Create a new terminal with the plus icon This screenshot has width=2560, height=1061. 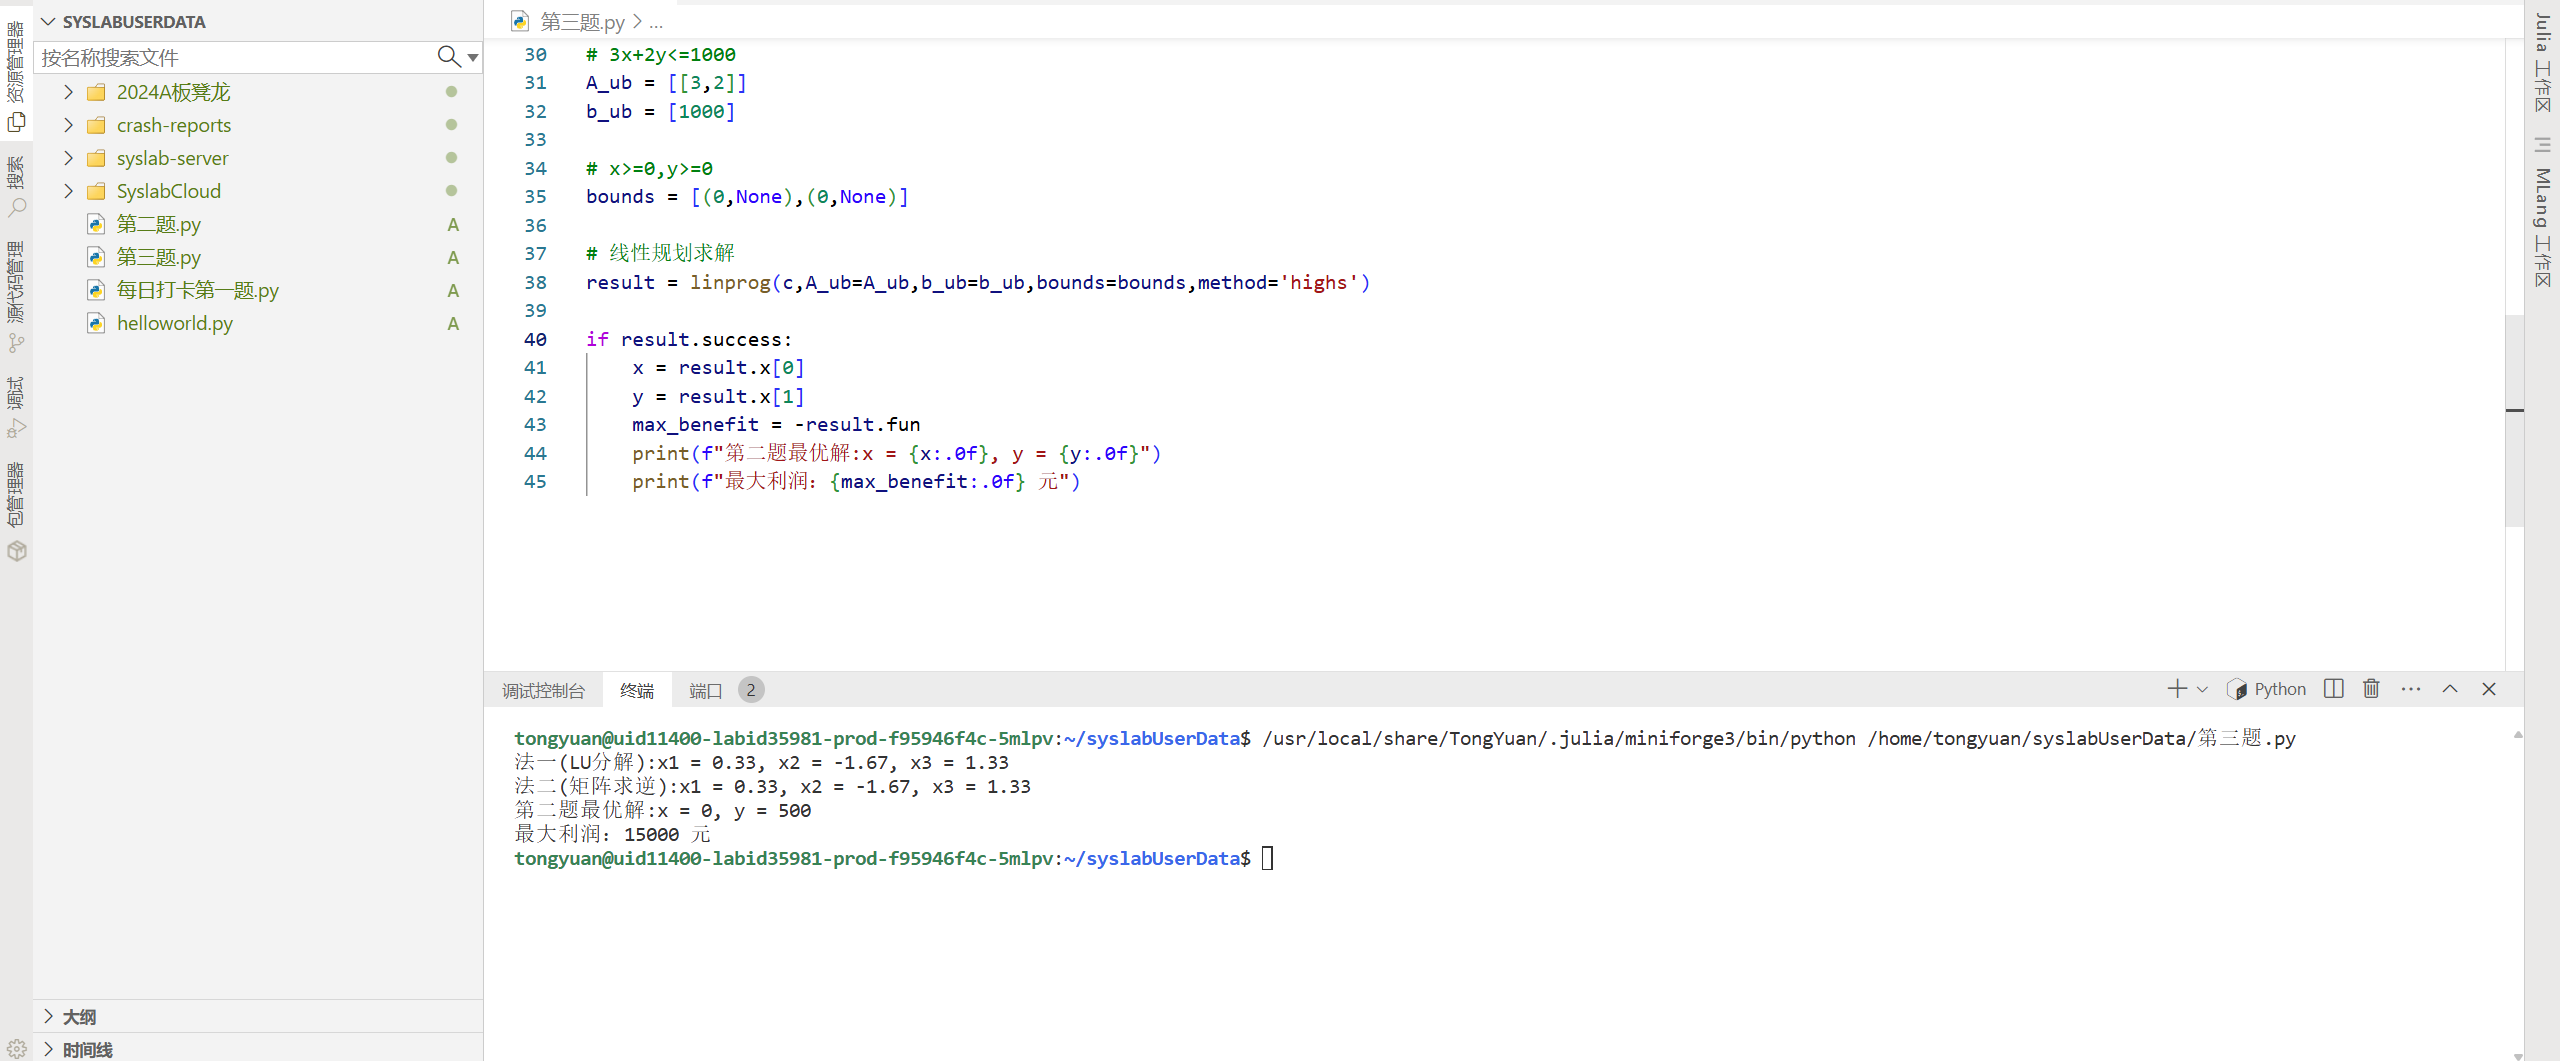pos(2177,689)
